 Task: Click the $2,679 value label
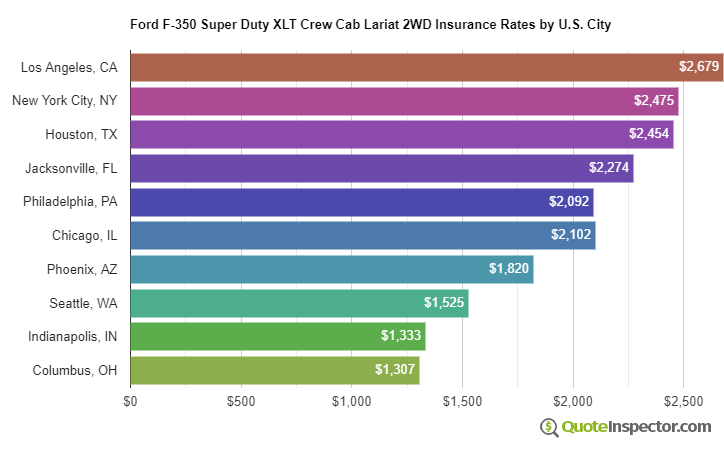pyautogui.click(x=698, y=67)
